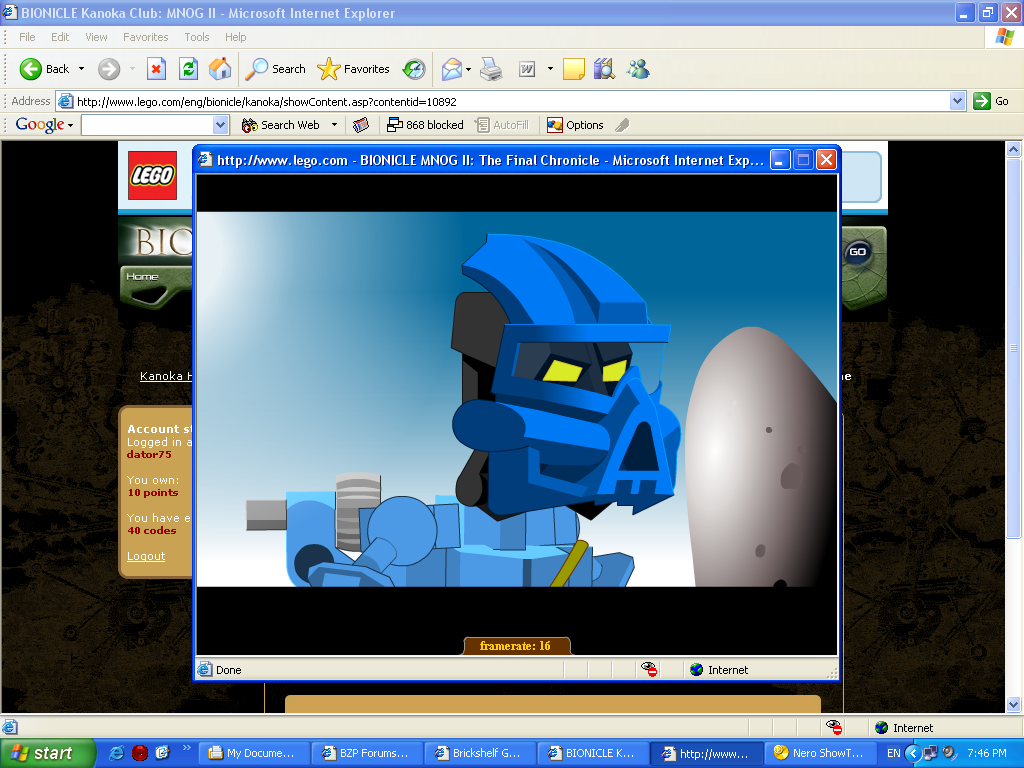
Task: Open the Windows start button
Action: click(47, 753)
